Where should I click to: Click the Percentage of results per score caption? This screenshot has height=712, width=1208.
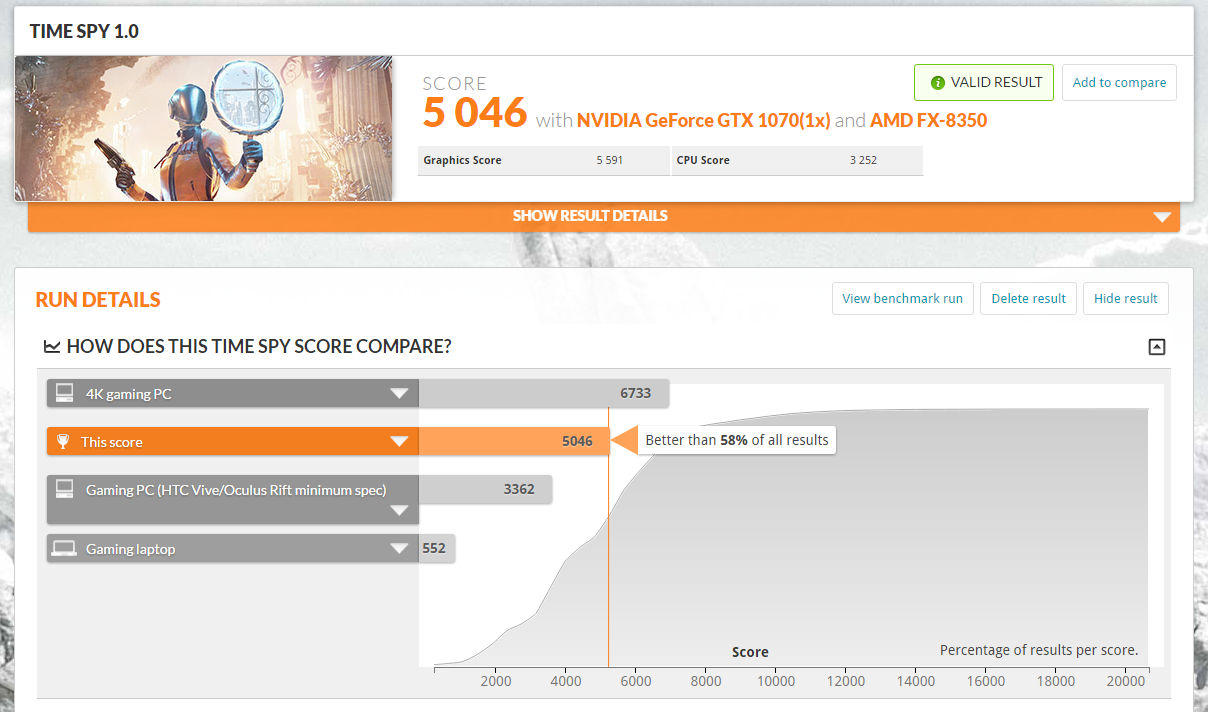[x=1039, y=650]
